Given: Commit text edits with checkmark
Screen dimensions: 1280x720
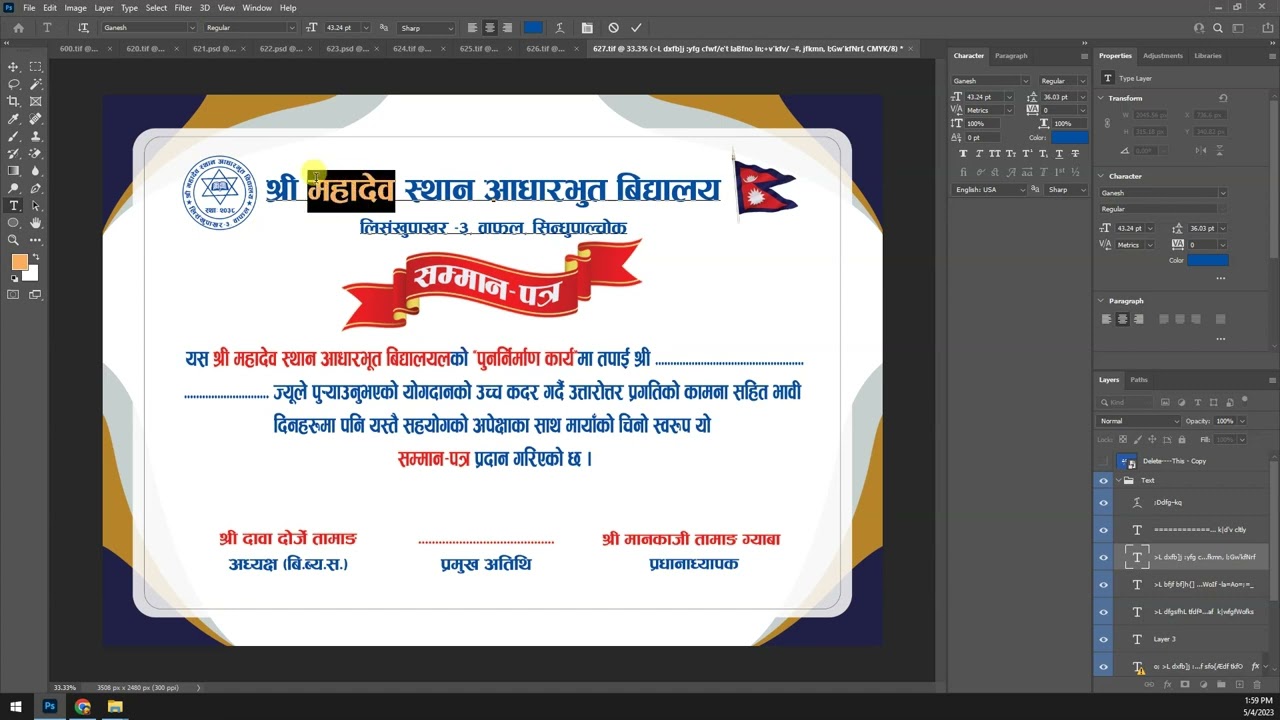Looking at the screenshot, I should click(x=636, y=28).
